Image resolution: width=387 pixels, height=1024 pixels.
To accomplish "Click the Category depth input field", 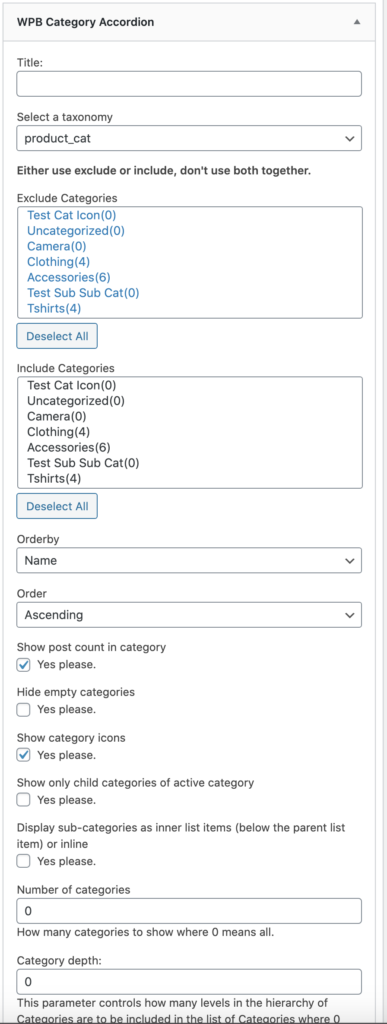I will click(189, 982).
